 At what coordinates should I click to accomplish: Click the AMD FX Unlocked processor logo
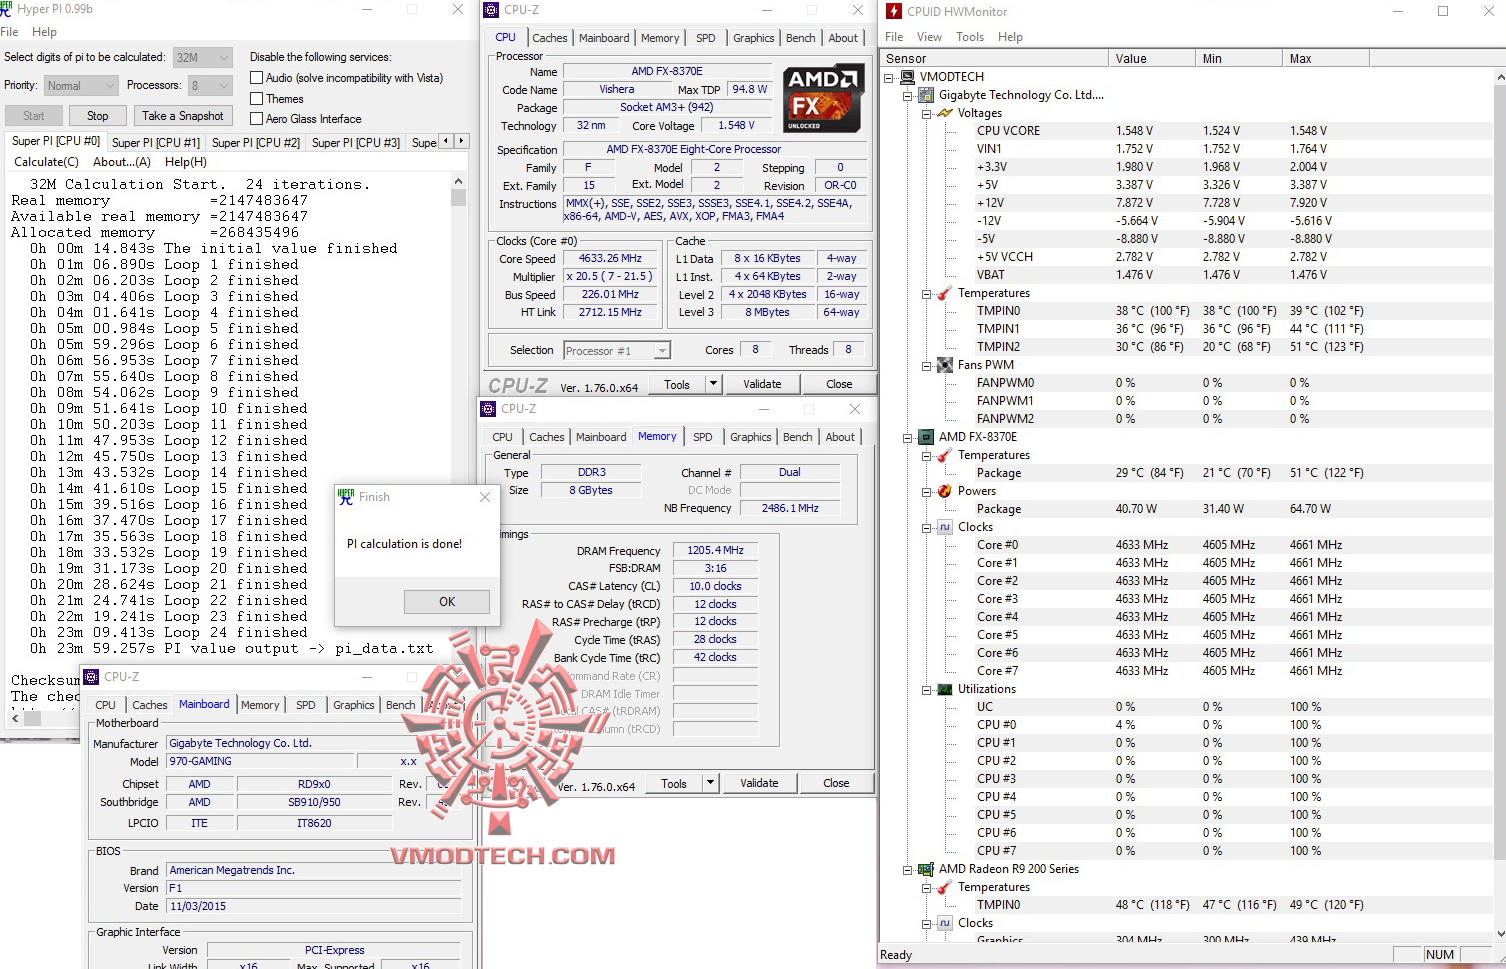tap(823, 98)
